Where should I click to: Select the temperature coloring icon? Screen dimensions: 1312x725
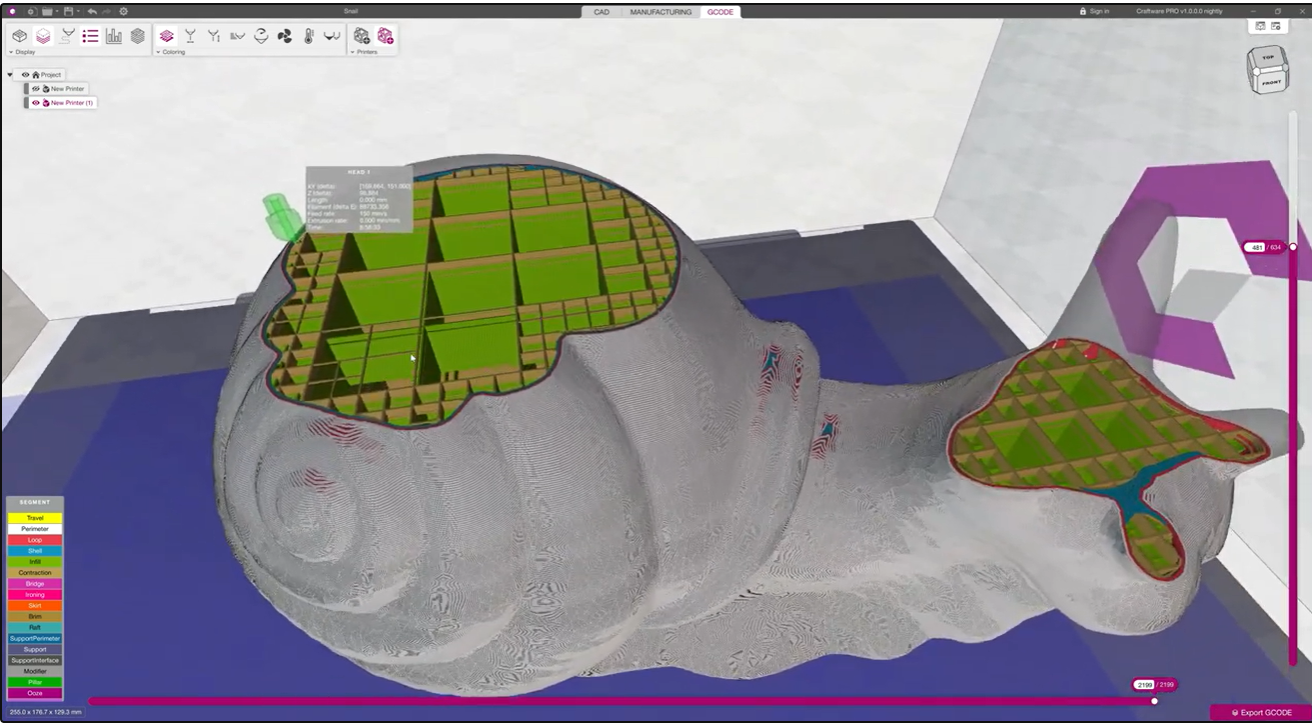point(308,36)
